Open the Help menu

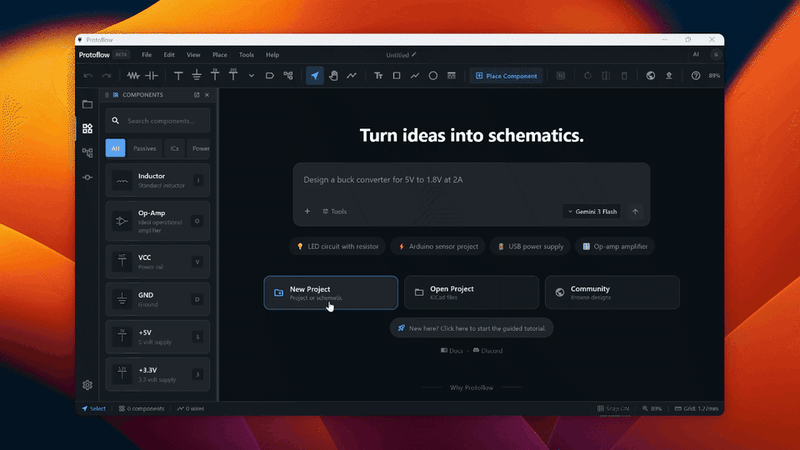[272, 55]
